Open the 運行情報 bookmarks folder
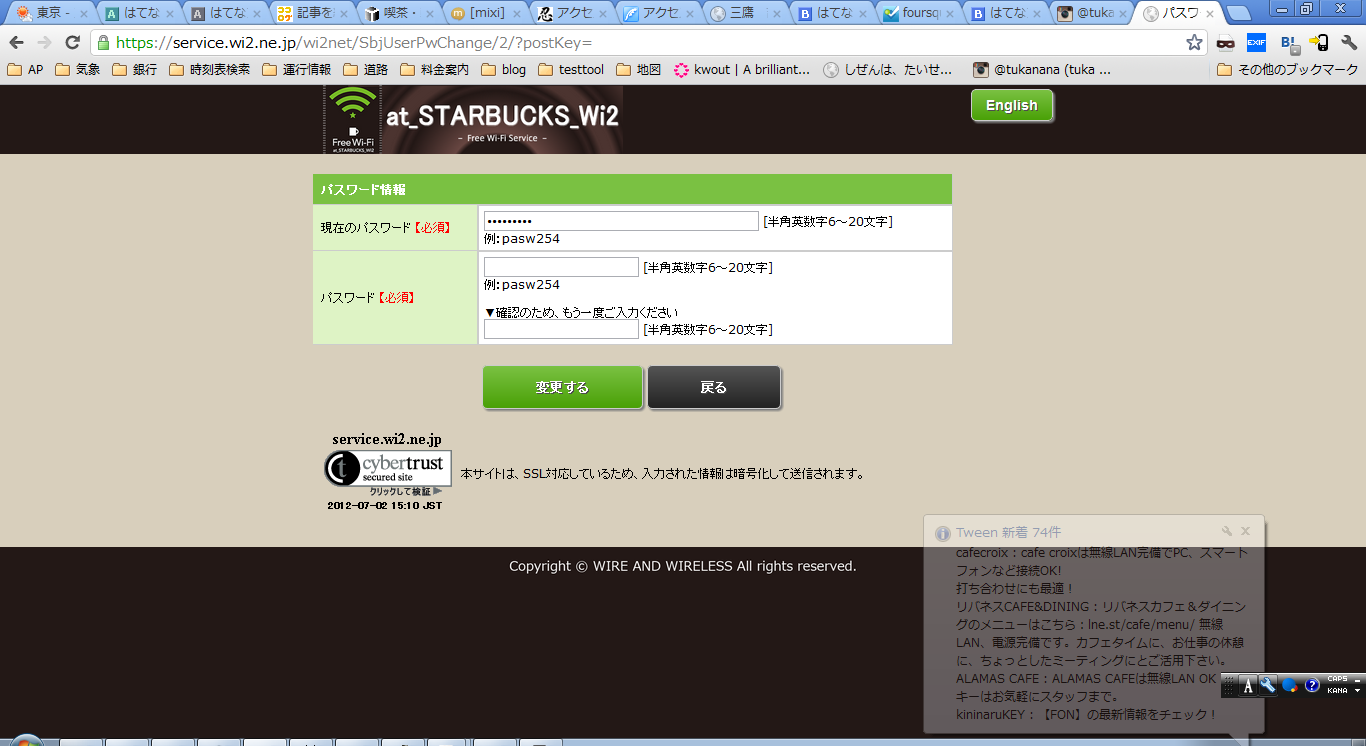1366x746 pixels. 296,70
